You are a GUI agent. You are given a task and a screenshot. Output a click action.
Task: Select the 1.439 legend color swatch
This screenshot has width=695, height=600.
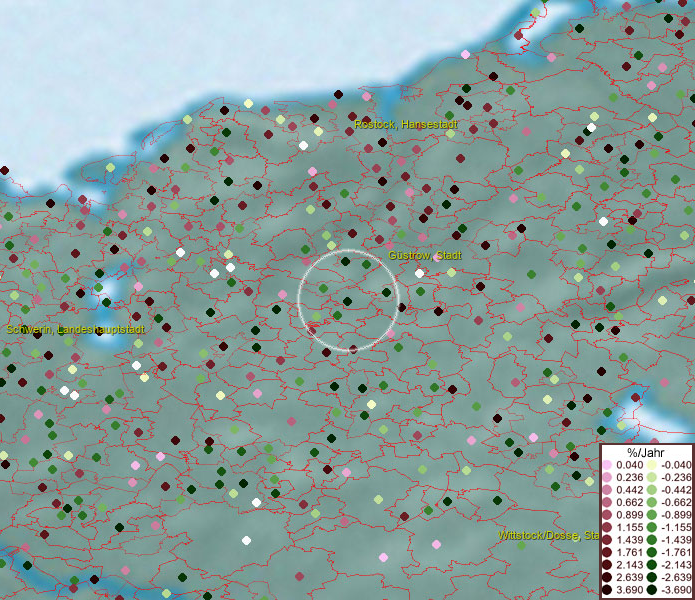point(607,540)
